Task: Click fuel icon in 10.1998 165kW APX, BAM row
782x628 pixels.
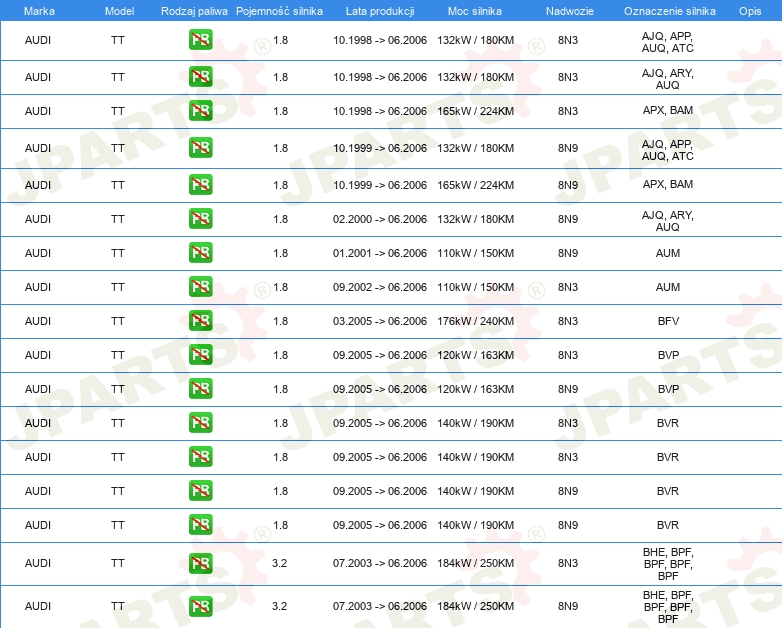Action: [200, 111]
